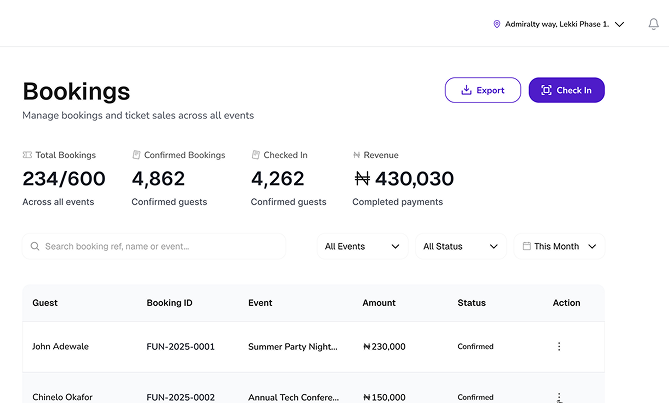
Task: Click the notification bell icon
Action: point(654,24)
